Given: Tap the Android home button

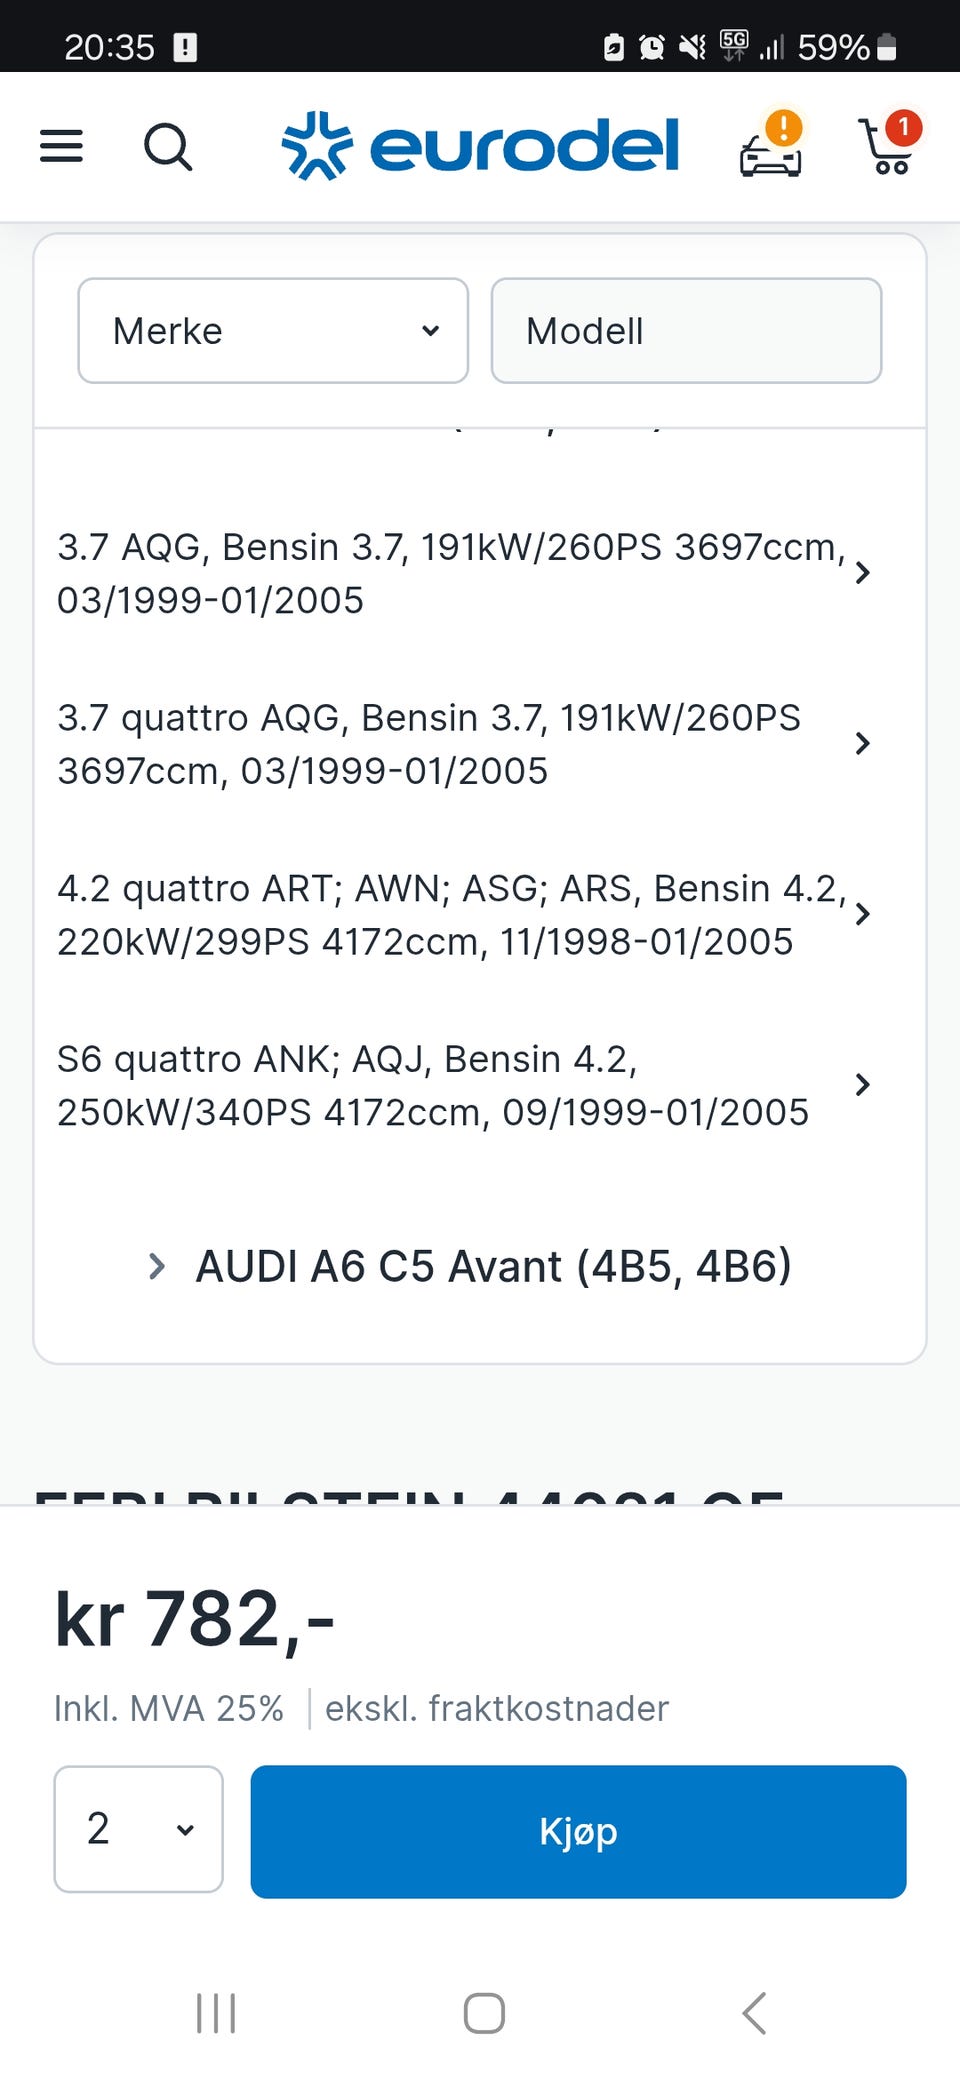Looking at the screenshot, I should click(x=484, y=2012).
